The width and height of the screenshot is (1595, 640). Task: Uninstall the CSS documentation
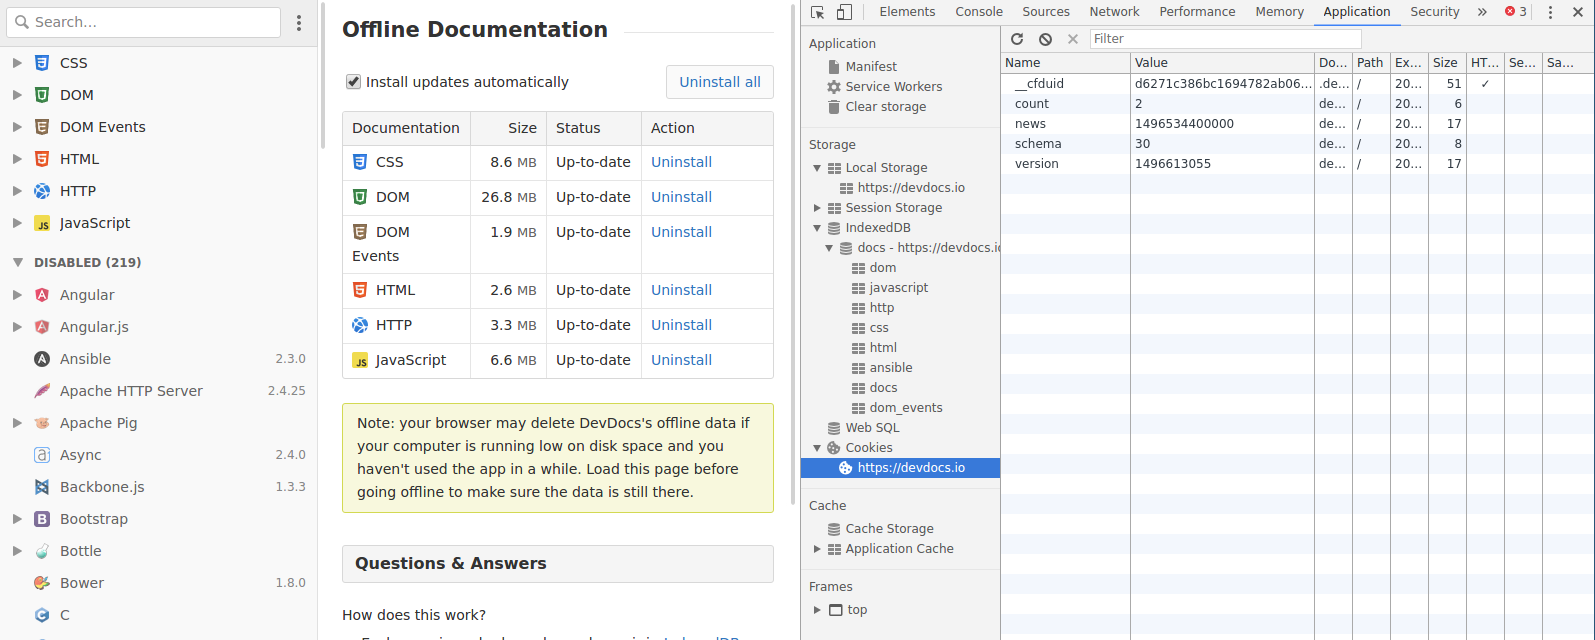(x=681, y=162)
